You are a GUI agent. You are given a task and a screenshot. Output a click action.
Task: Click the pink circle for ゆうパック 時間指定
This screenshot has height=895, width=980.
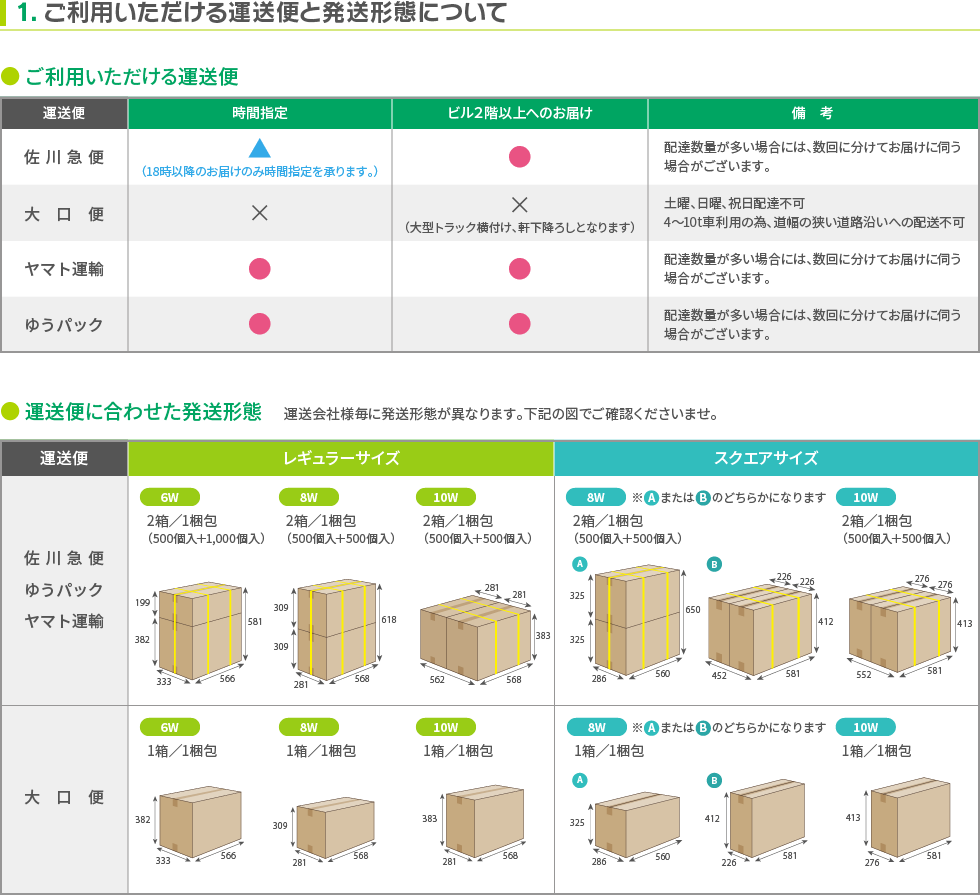pos(259,324)
